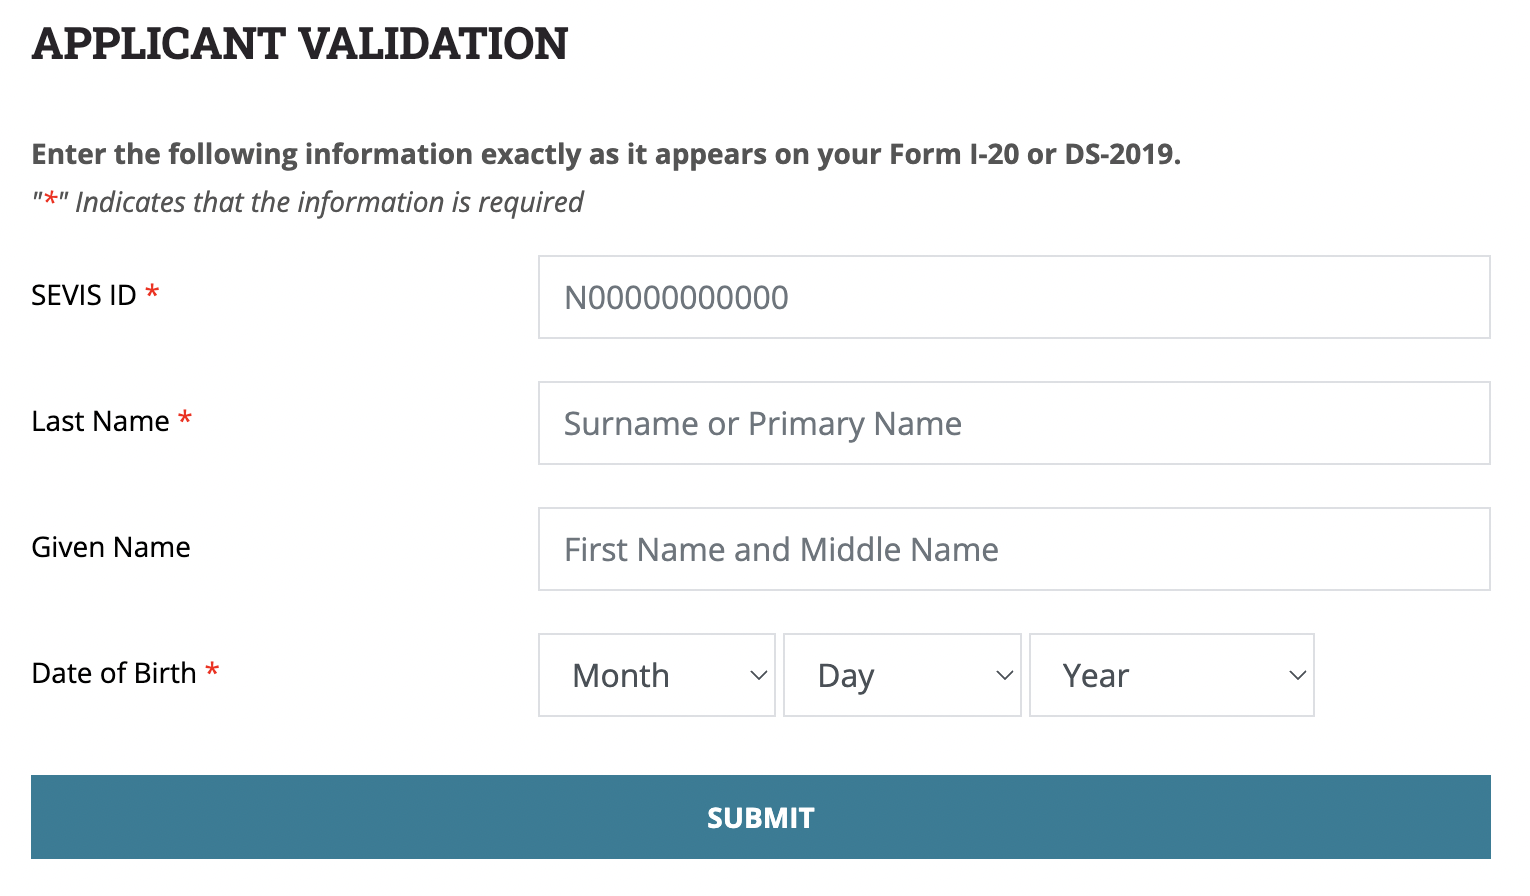Open the Day dropdown

pos(901,675)
